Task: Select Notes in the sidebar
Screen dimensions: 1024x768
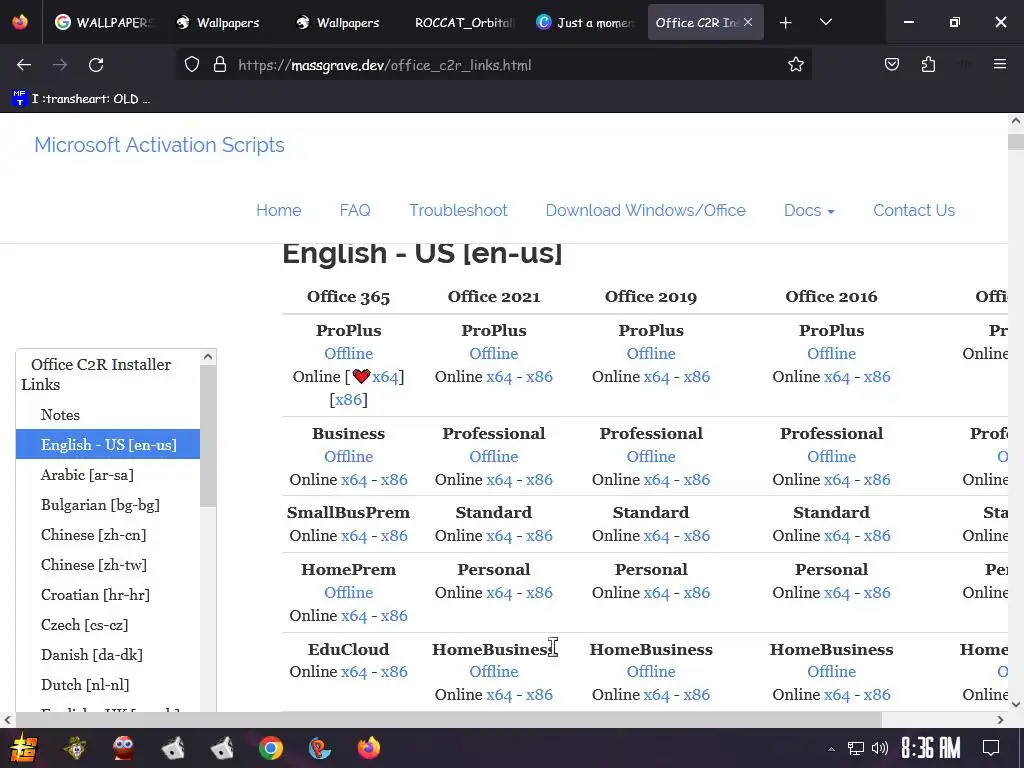Action: click(60, 415)
